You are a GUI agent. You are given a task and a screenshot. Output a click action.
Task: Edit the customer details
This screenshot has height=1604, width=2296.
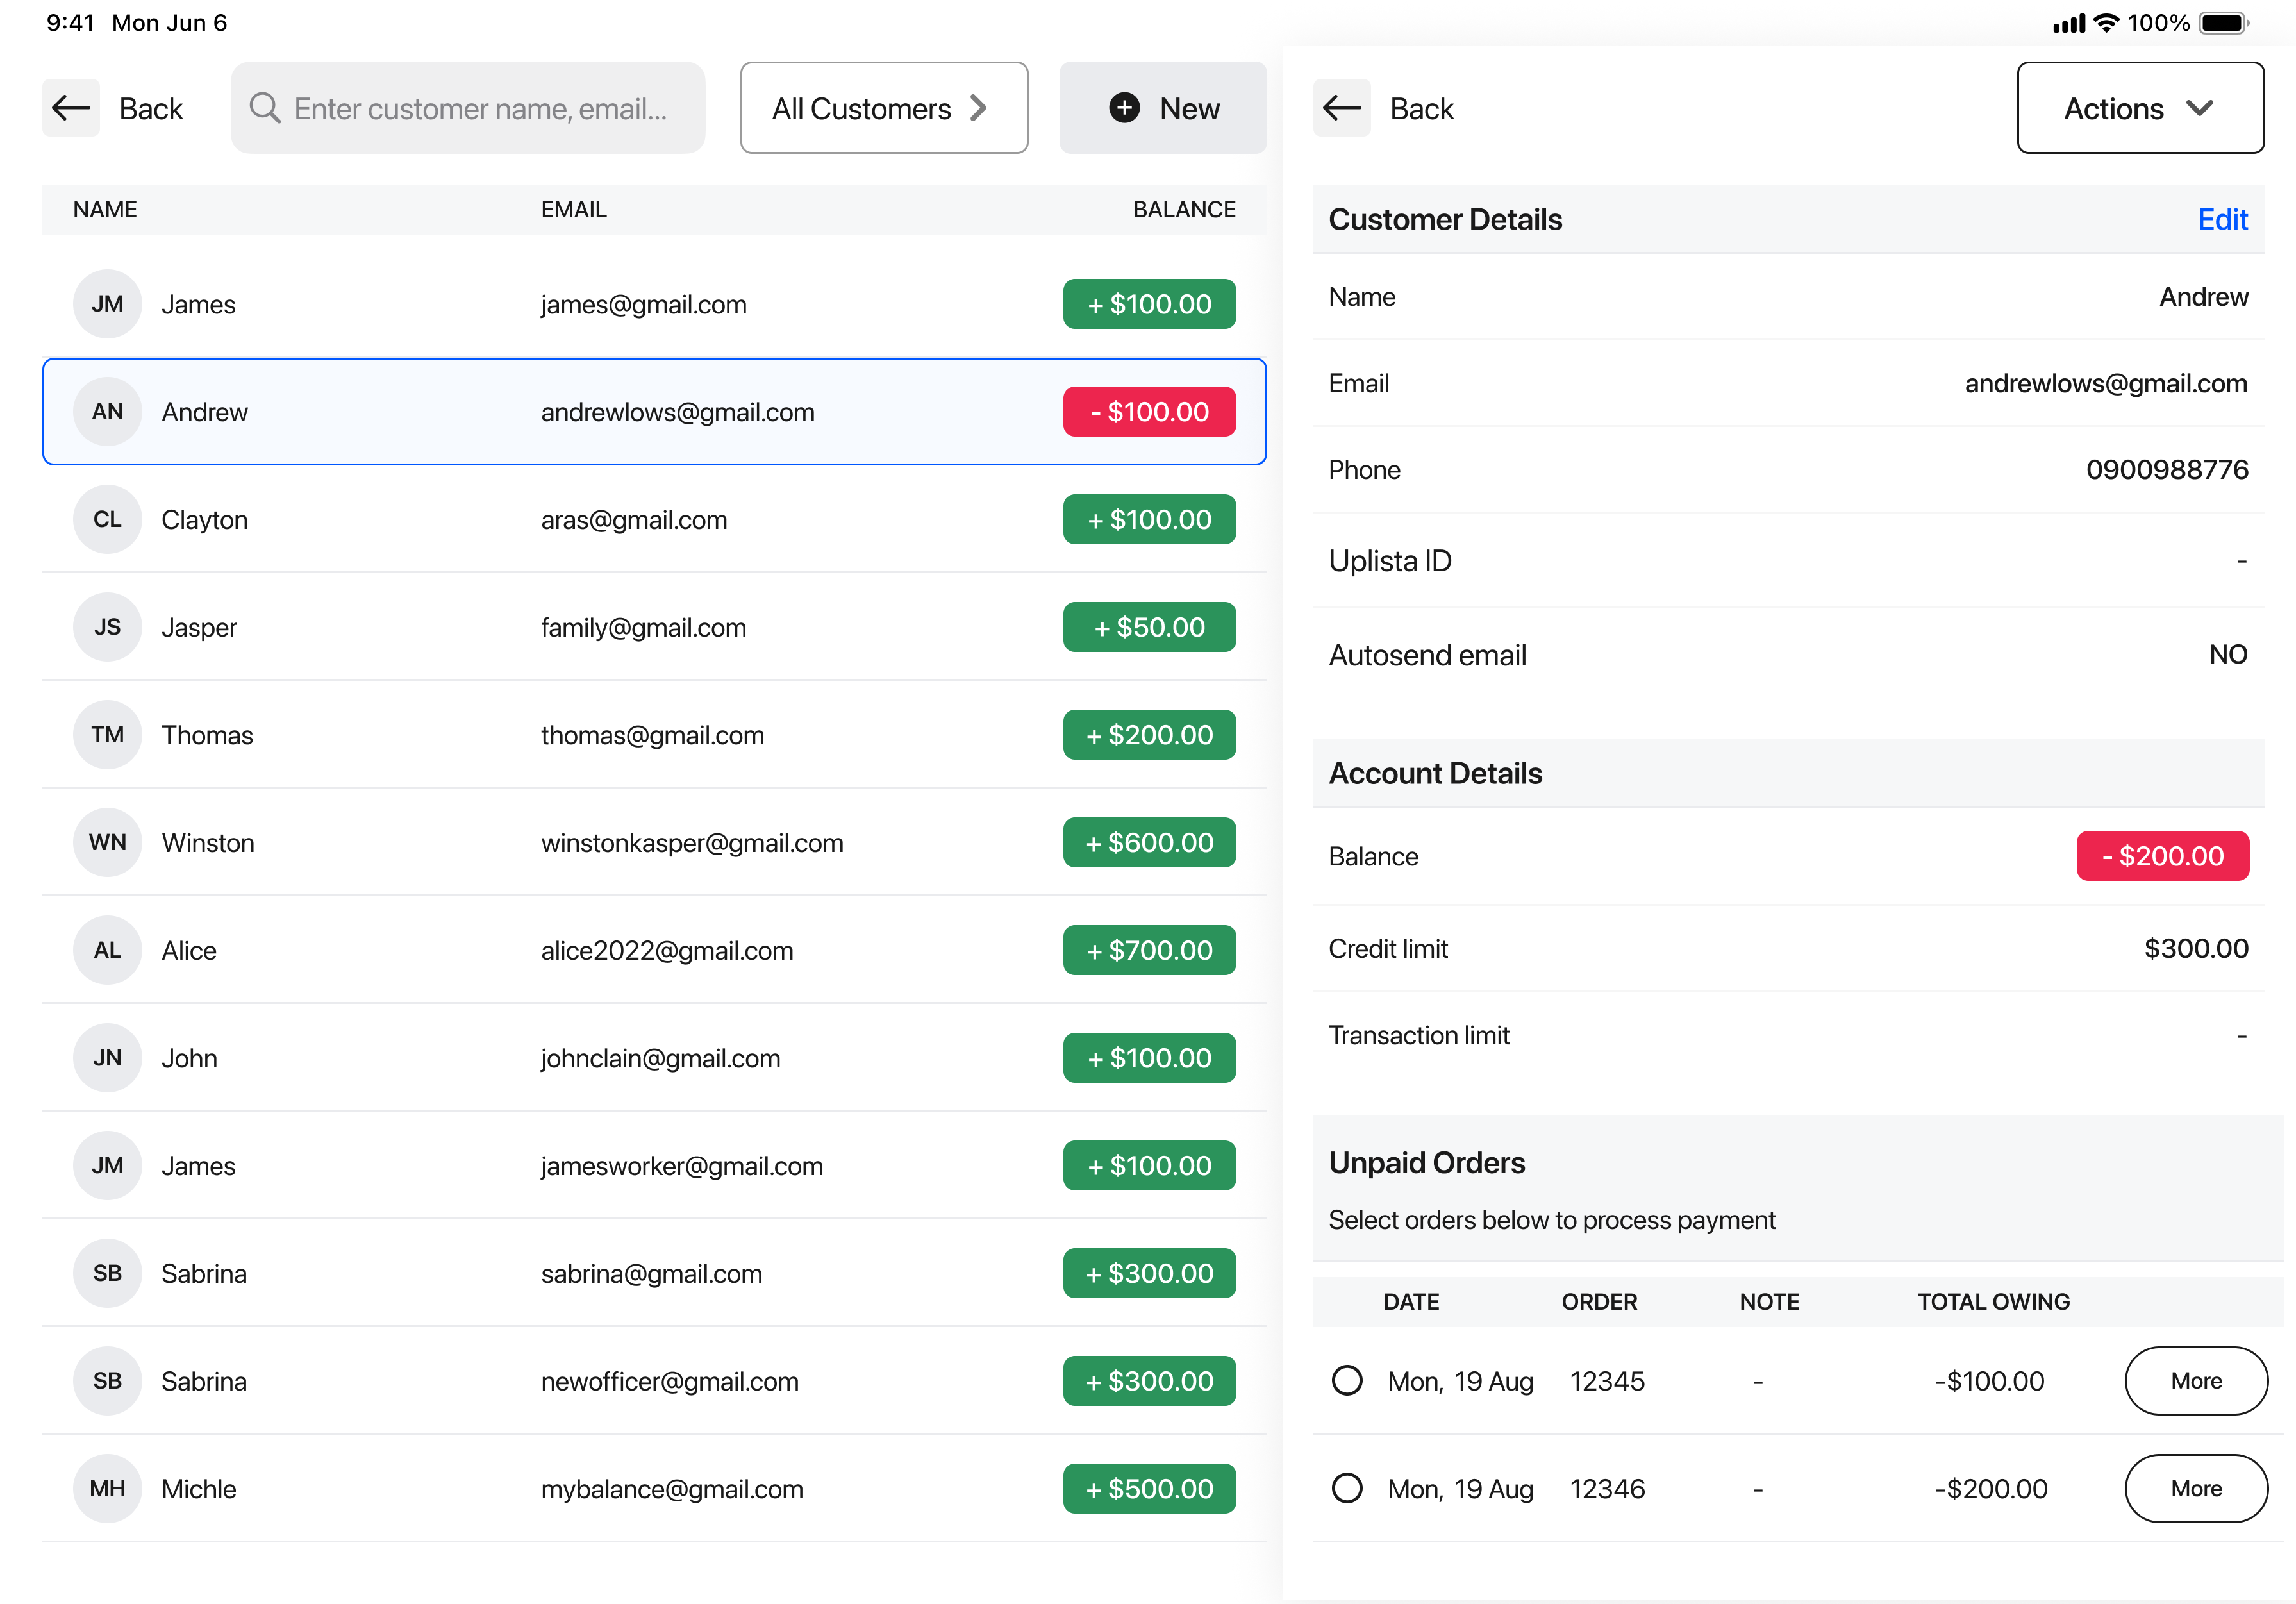2222,220
